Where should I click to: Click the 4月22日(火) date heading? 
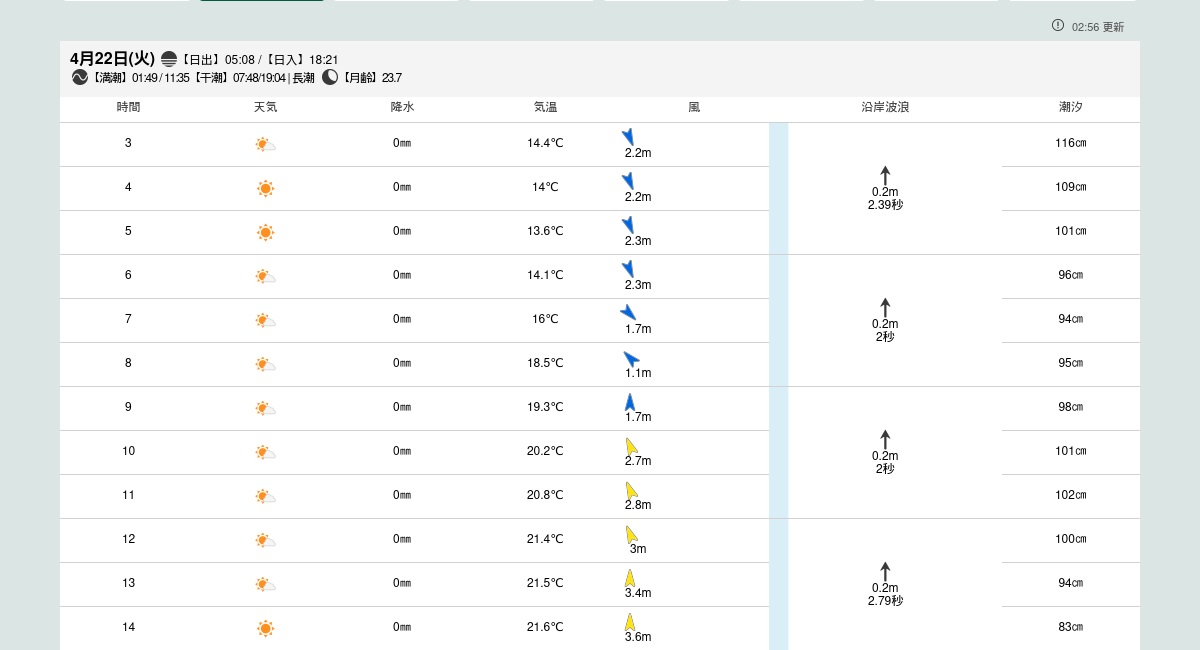(112, 59)
